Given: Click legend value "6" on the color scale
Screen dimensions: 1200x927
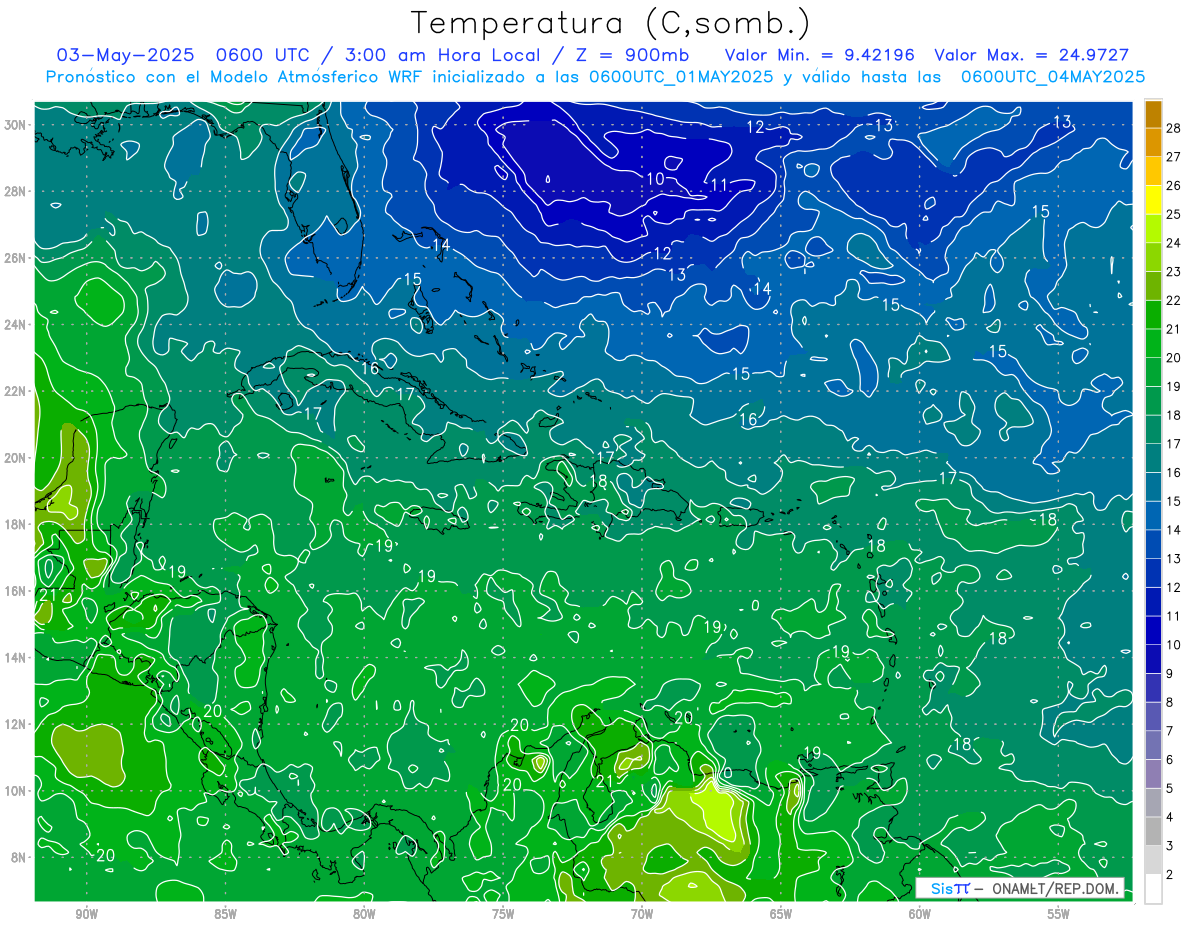Looking at the screenshot, I should pos(1170,760).
